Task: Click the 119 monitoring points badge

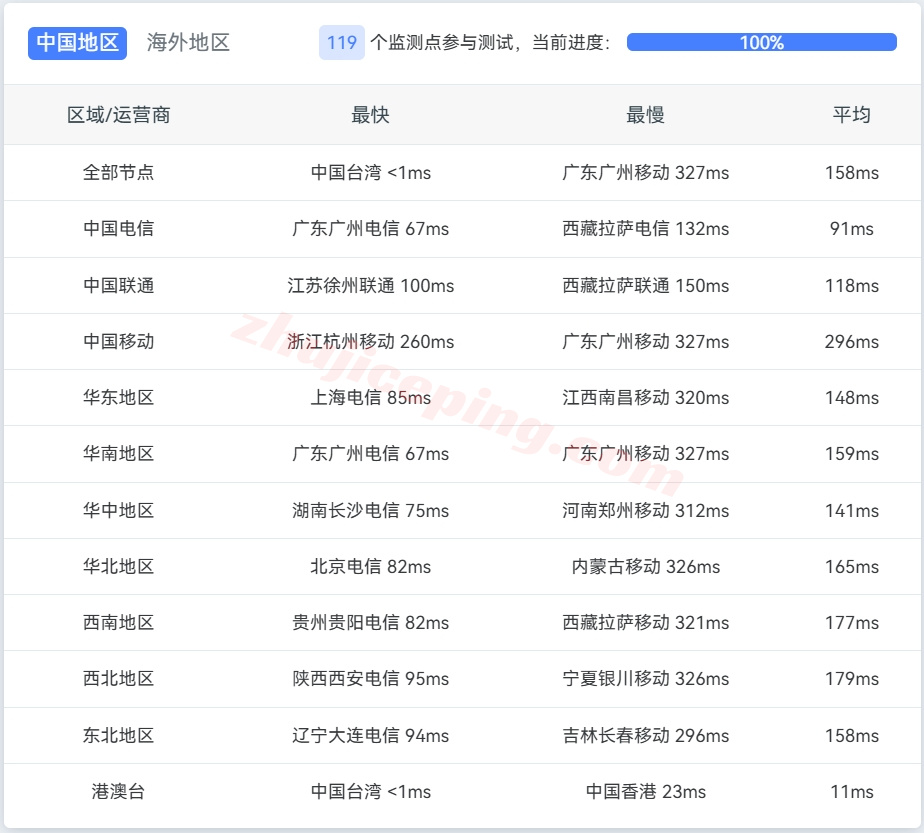Action: click(342, 42)
